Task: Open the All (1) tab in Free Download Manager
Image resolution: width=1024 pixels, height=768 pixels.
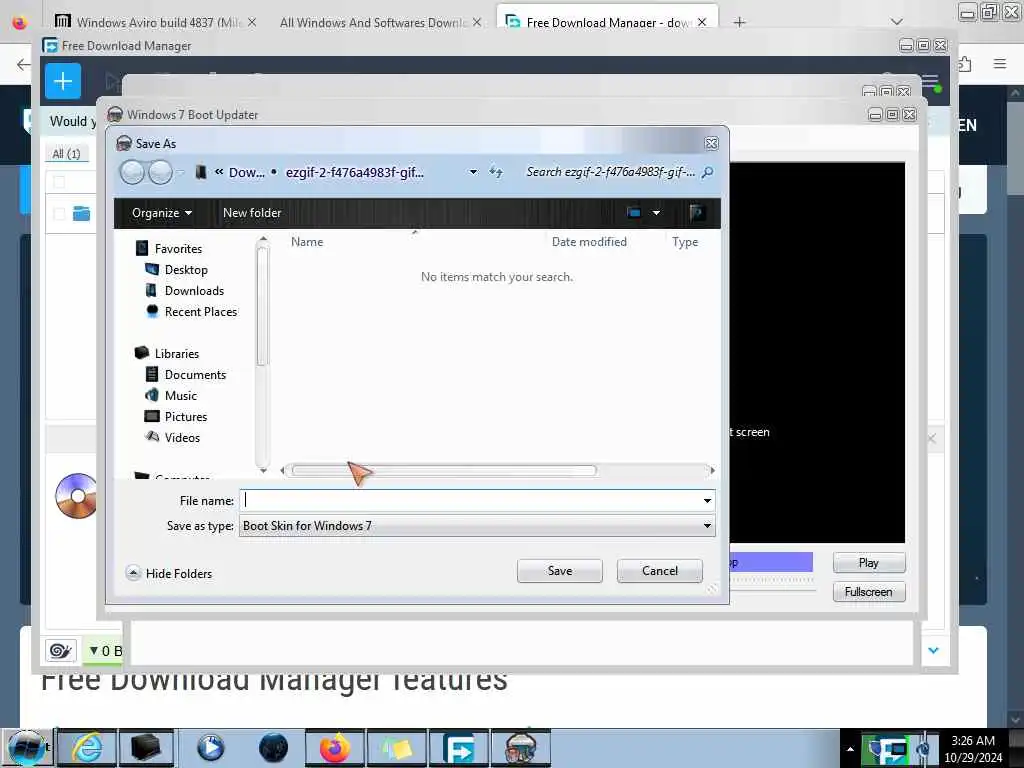Action: 66,154
